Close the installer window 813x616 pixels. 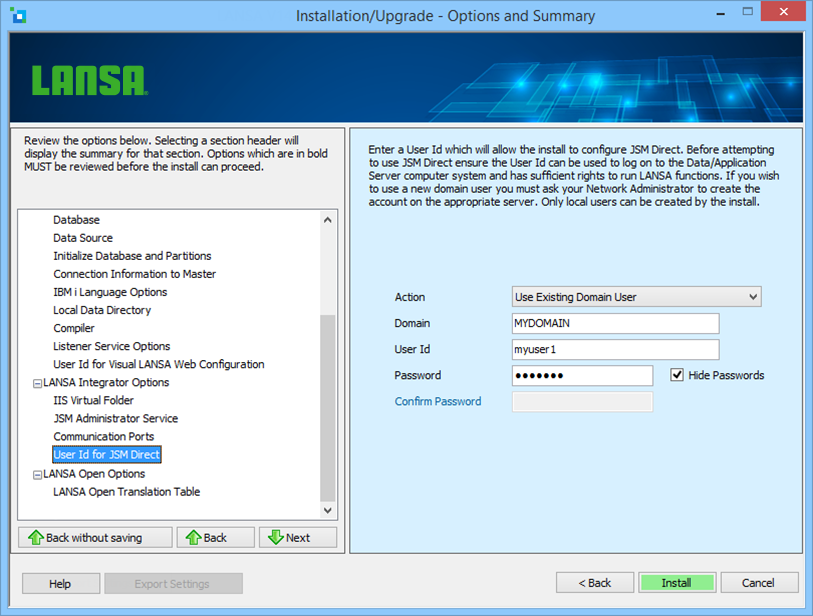pyautogui.click(x=783, y=11)
